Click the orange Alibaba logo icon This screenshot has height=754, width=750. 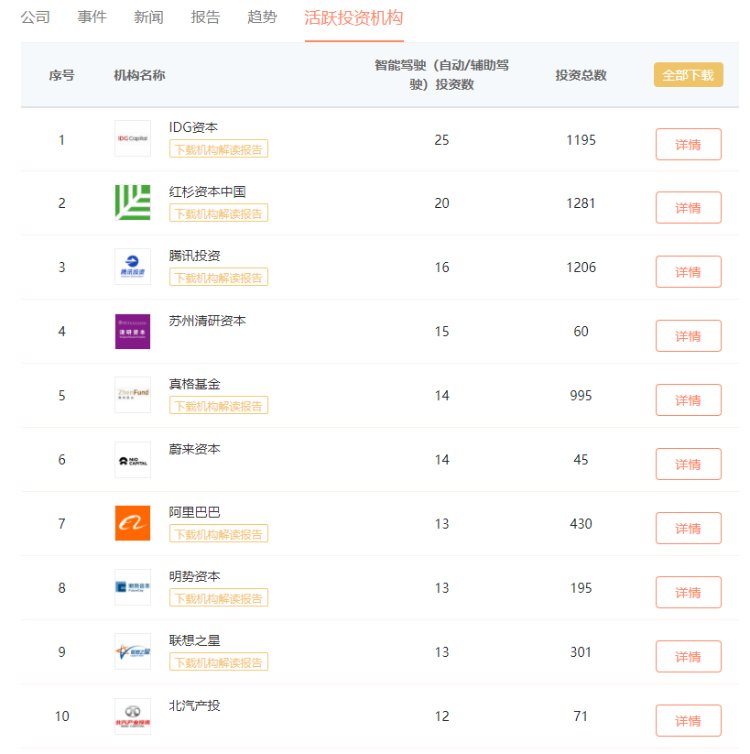click(132, 523)
